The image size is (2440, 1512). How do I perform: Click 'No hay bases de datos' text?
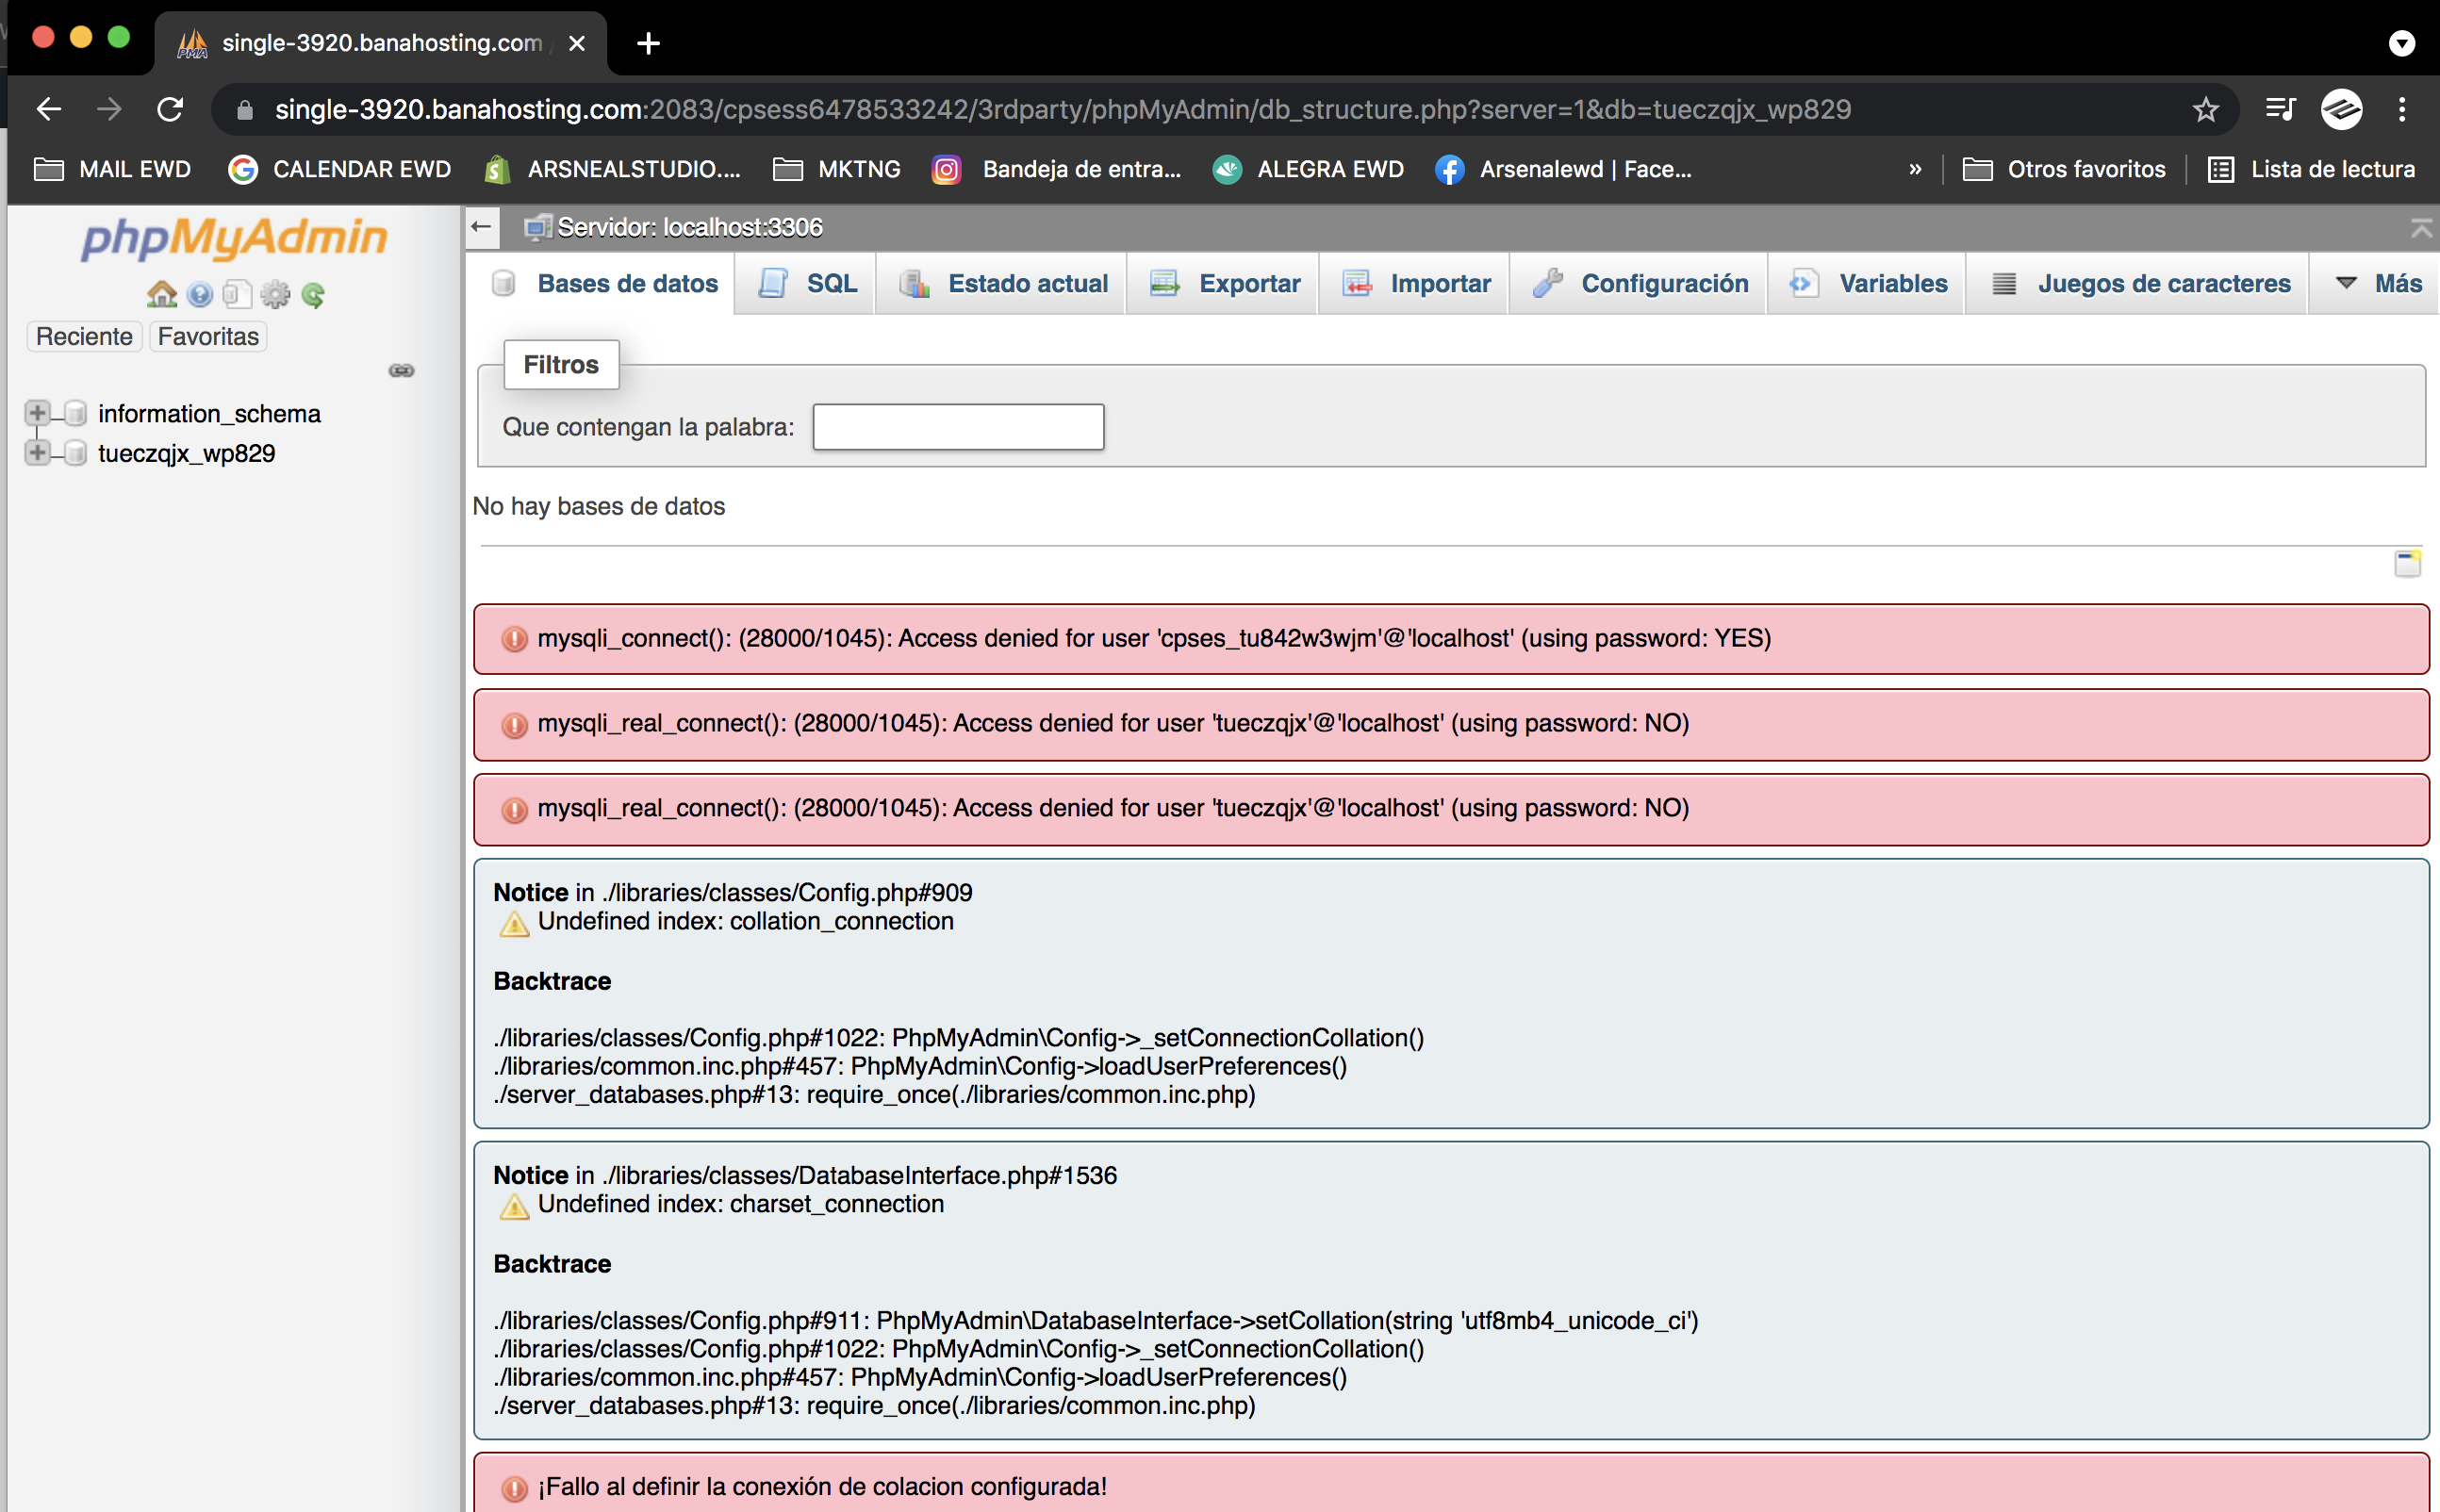point(599,507)
